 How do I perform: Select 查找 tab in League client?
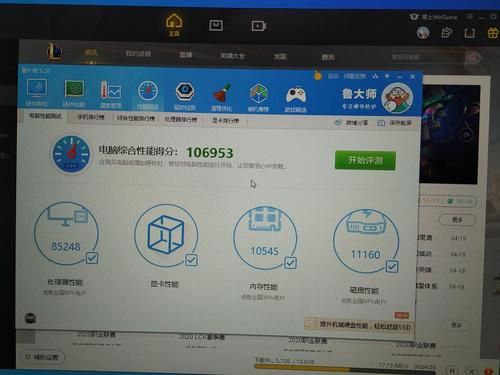pyautogui.click(x=328, y=57)
